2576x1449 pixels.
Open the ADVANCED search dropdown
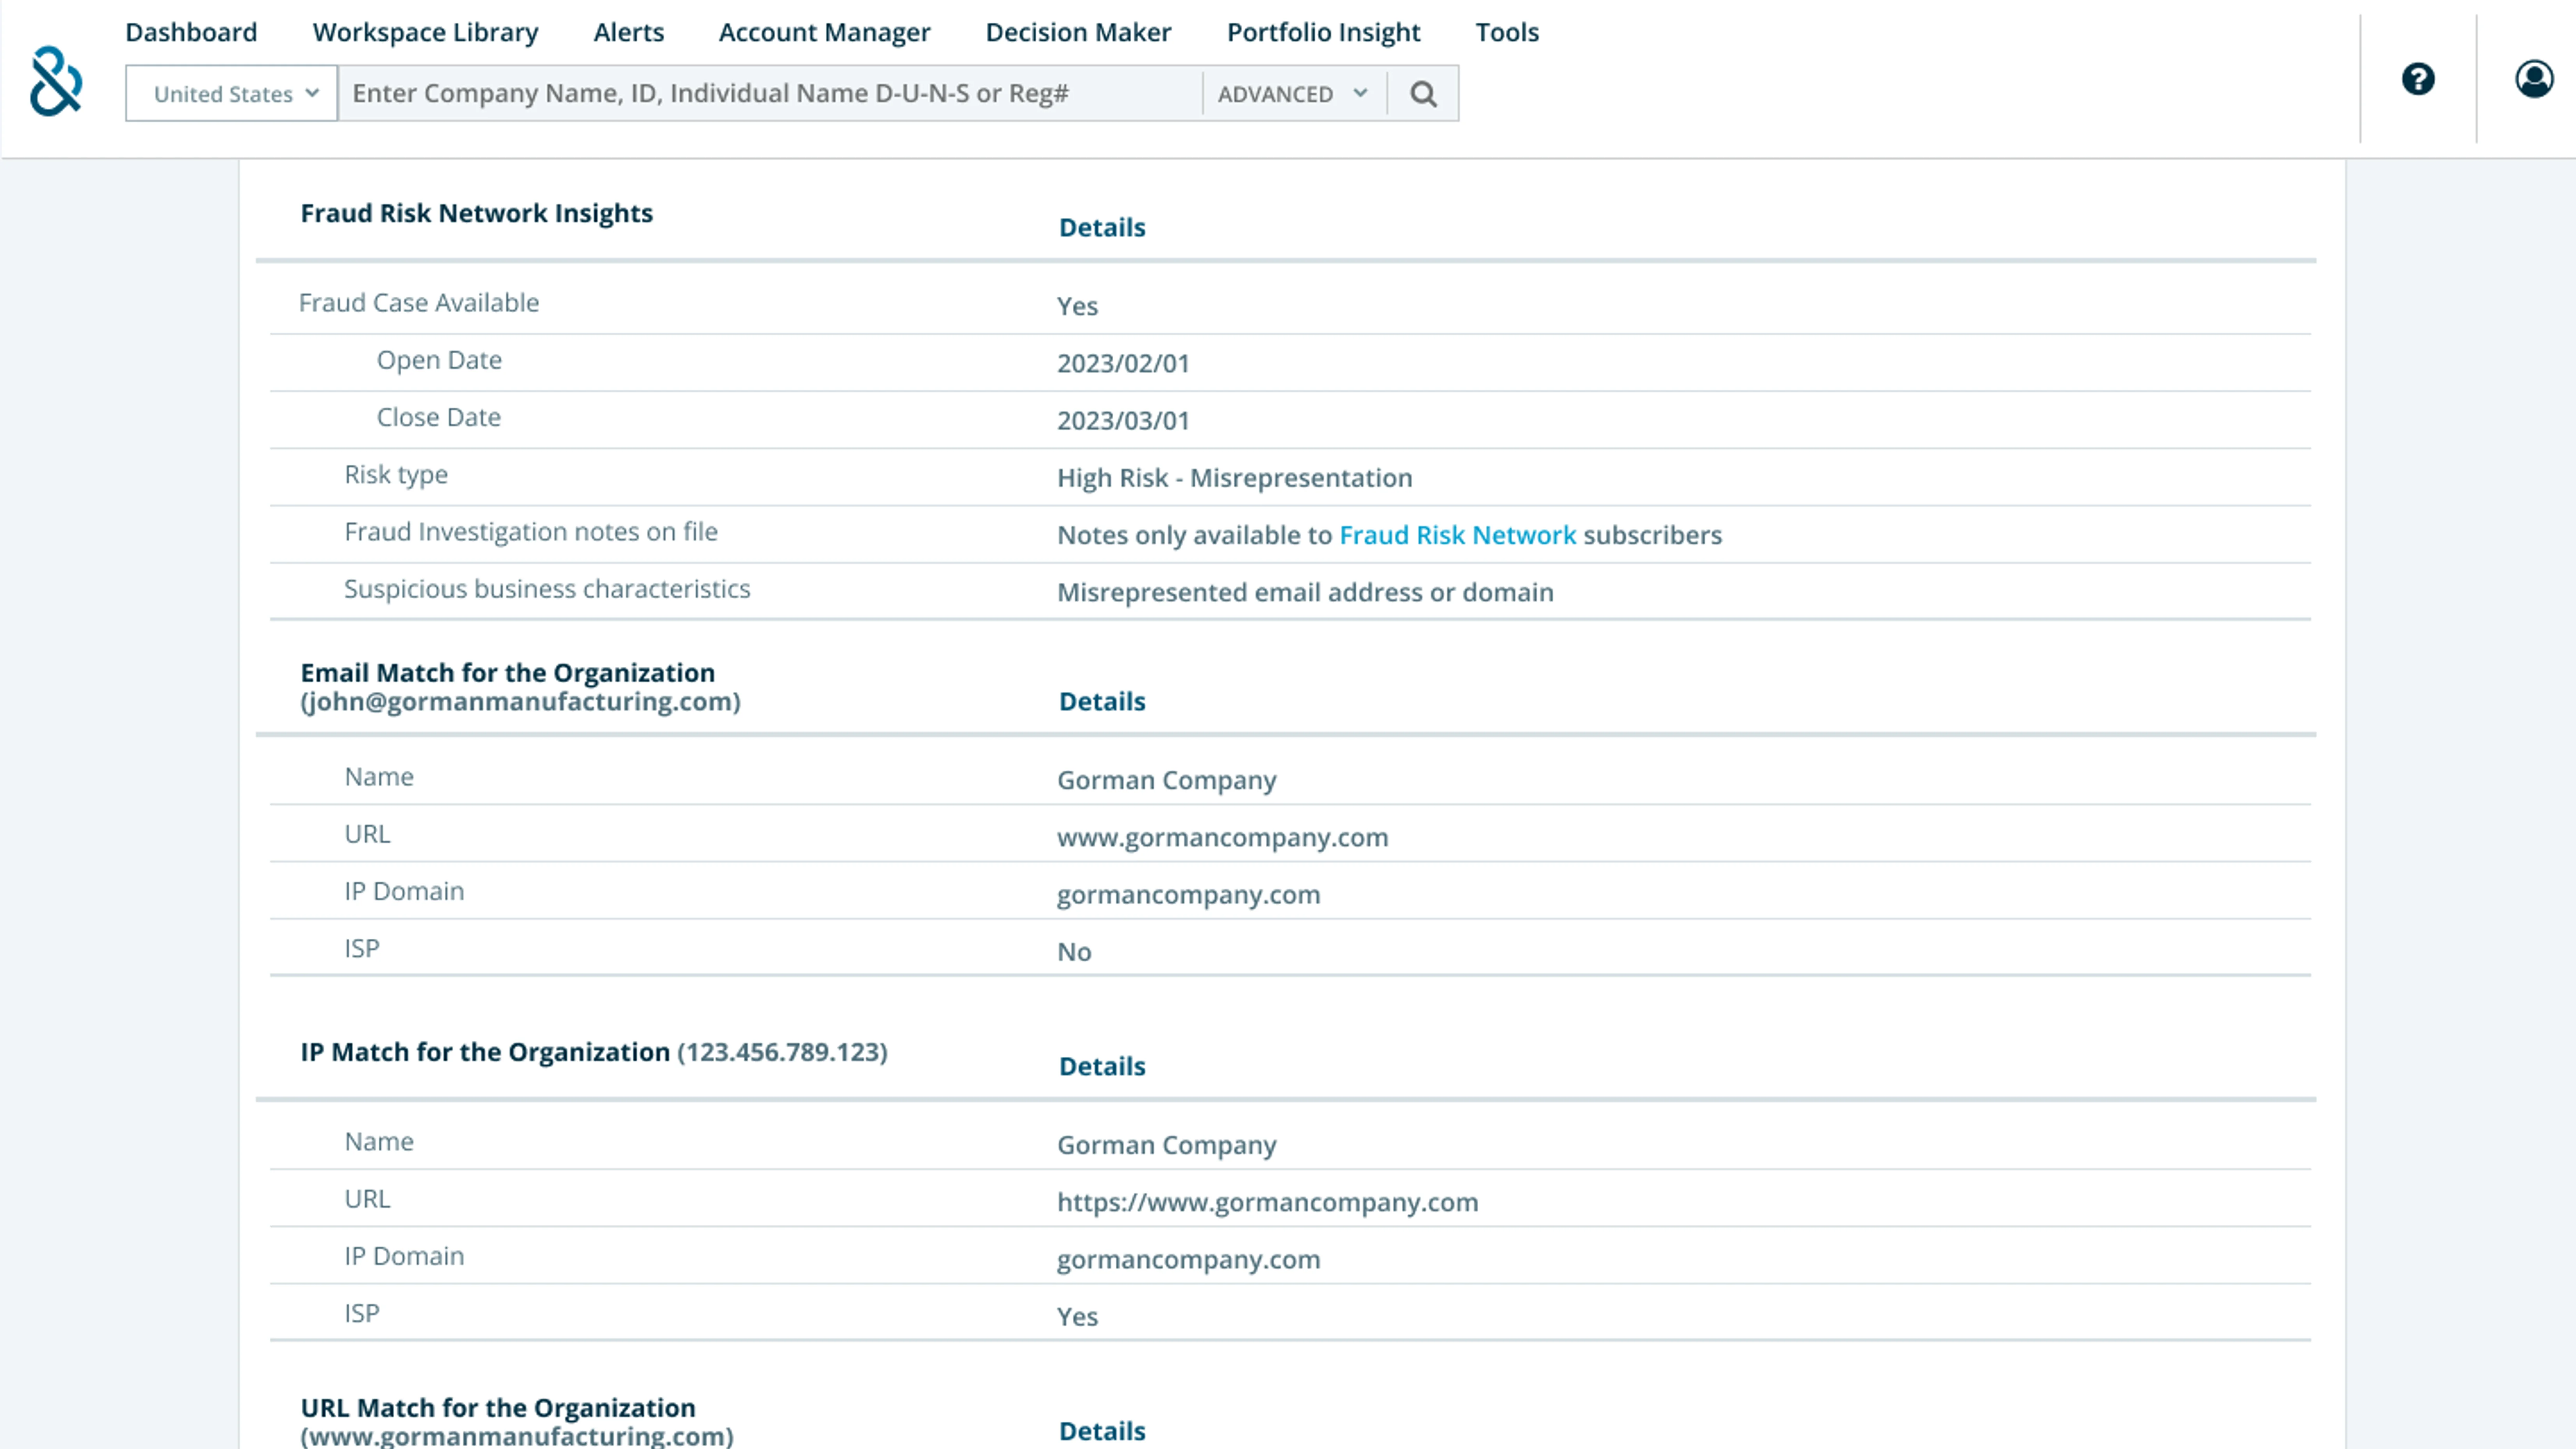point(1292,94)
